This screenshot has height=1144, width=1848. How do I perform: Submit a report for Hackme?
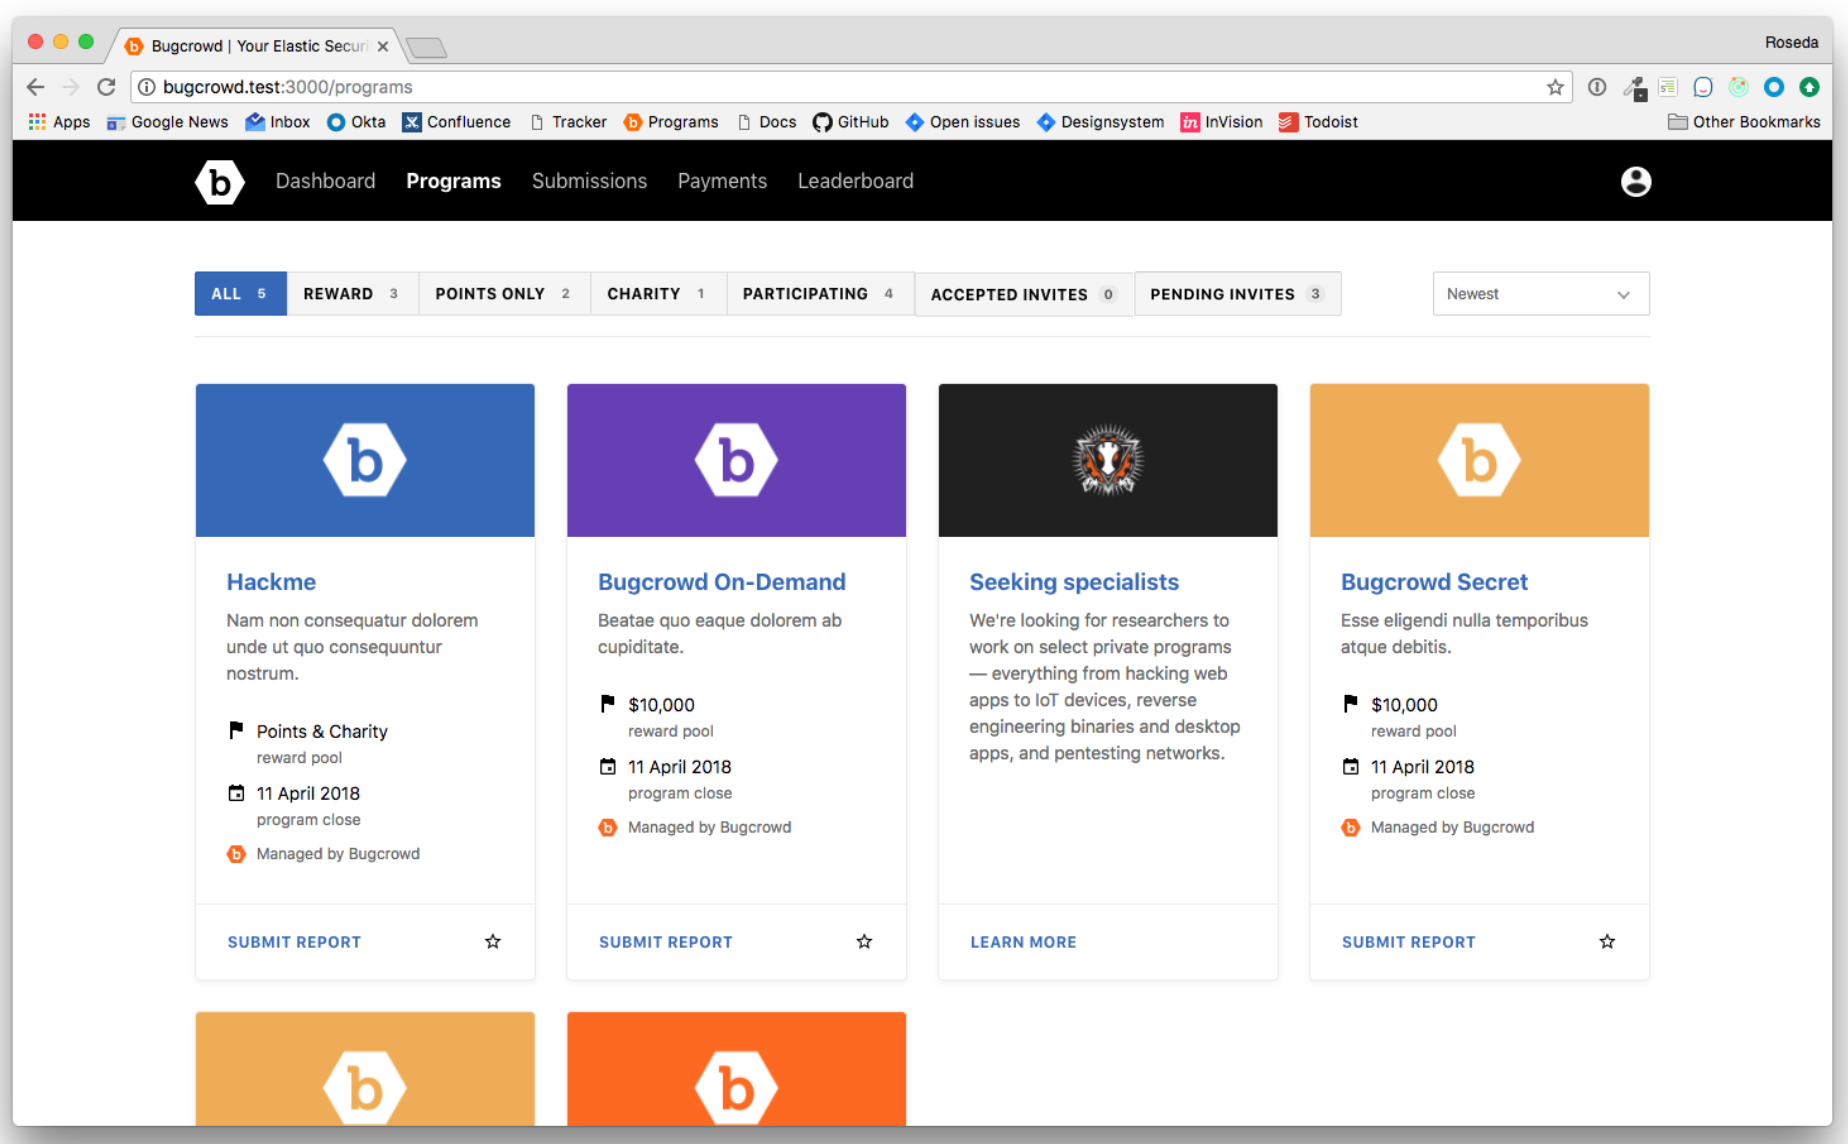[295, 942]
